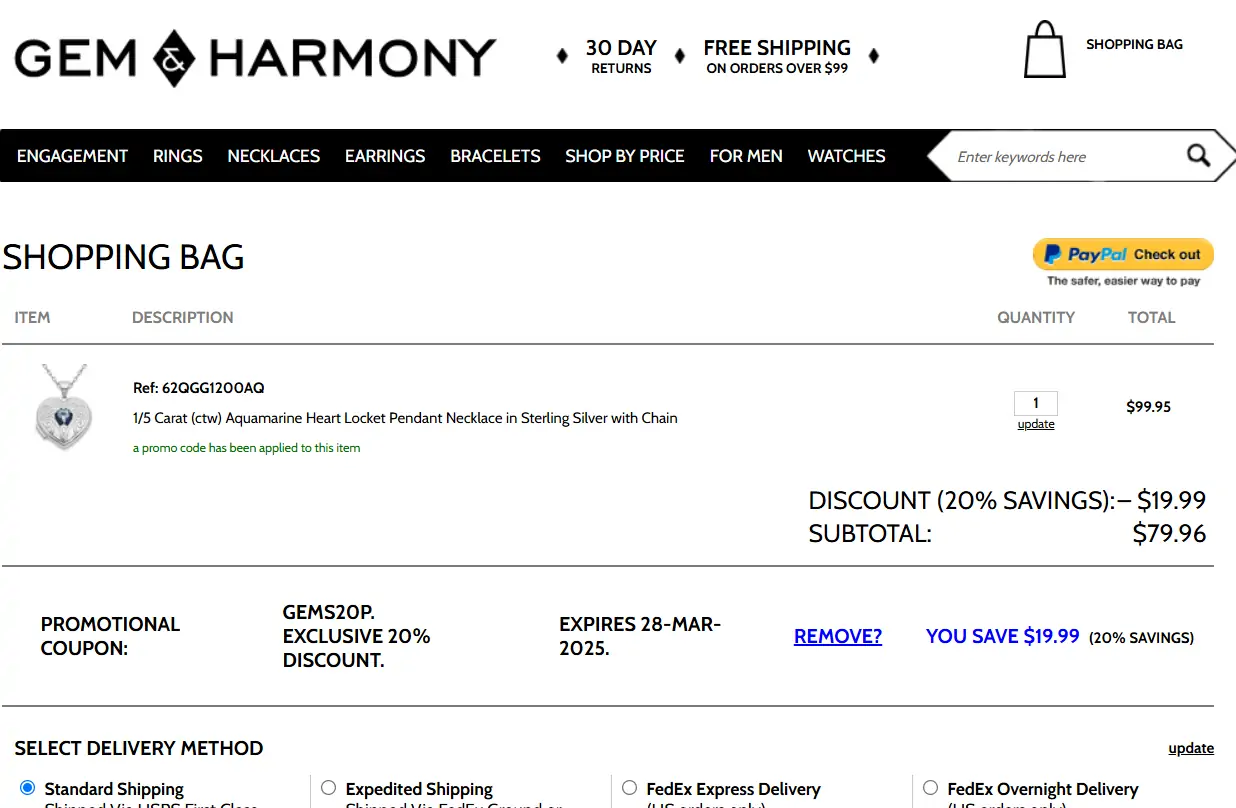Open the Earrings category
Image resolution: width=1236 pixels, height=808 pixels.
385,156
